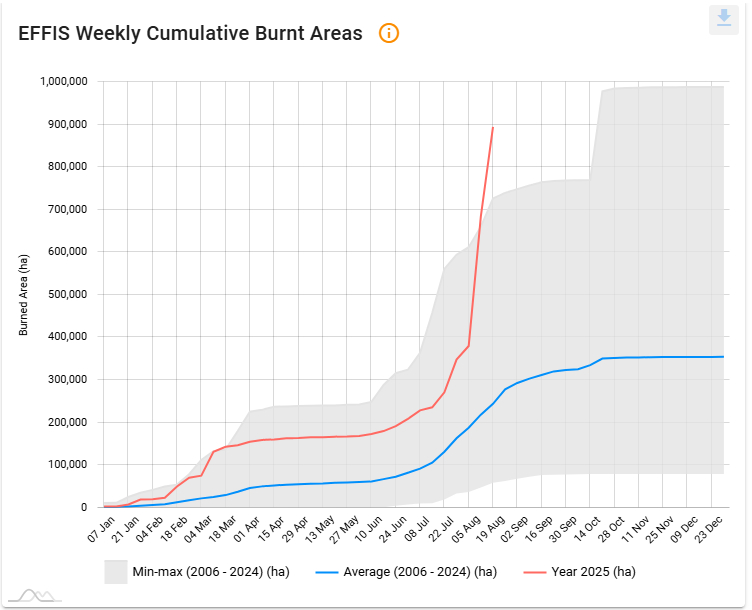Click the mountain logo icon at bottom-left

38,595
